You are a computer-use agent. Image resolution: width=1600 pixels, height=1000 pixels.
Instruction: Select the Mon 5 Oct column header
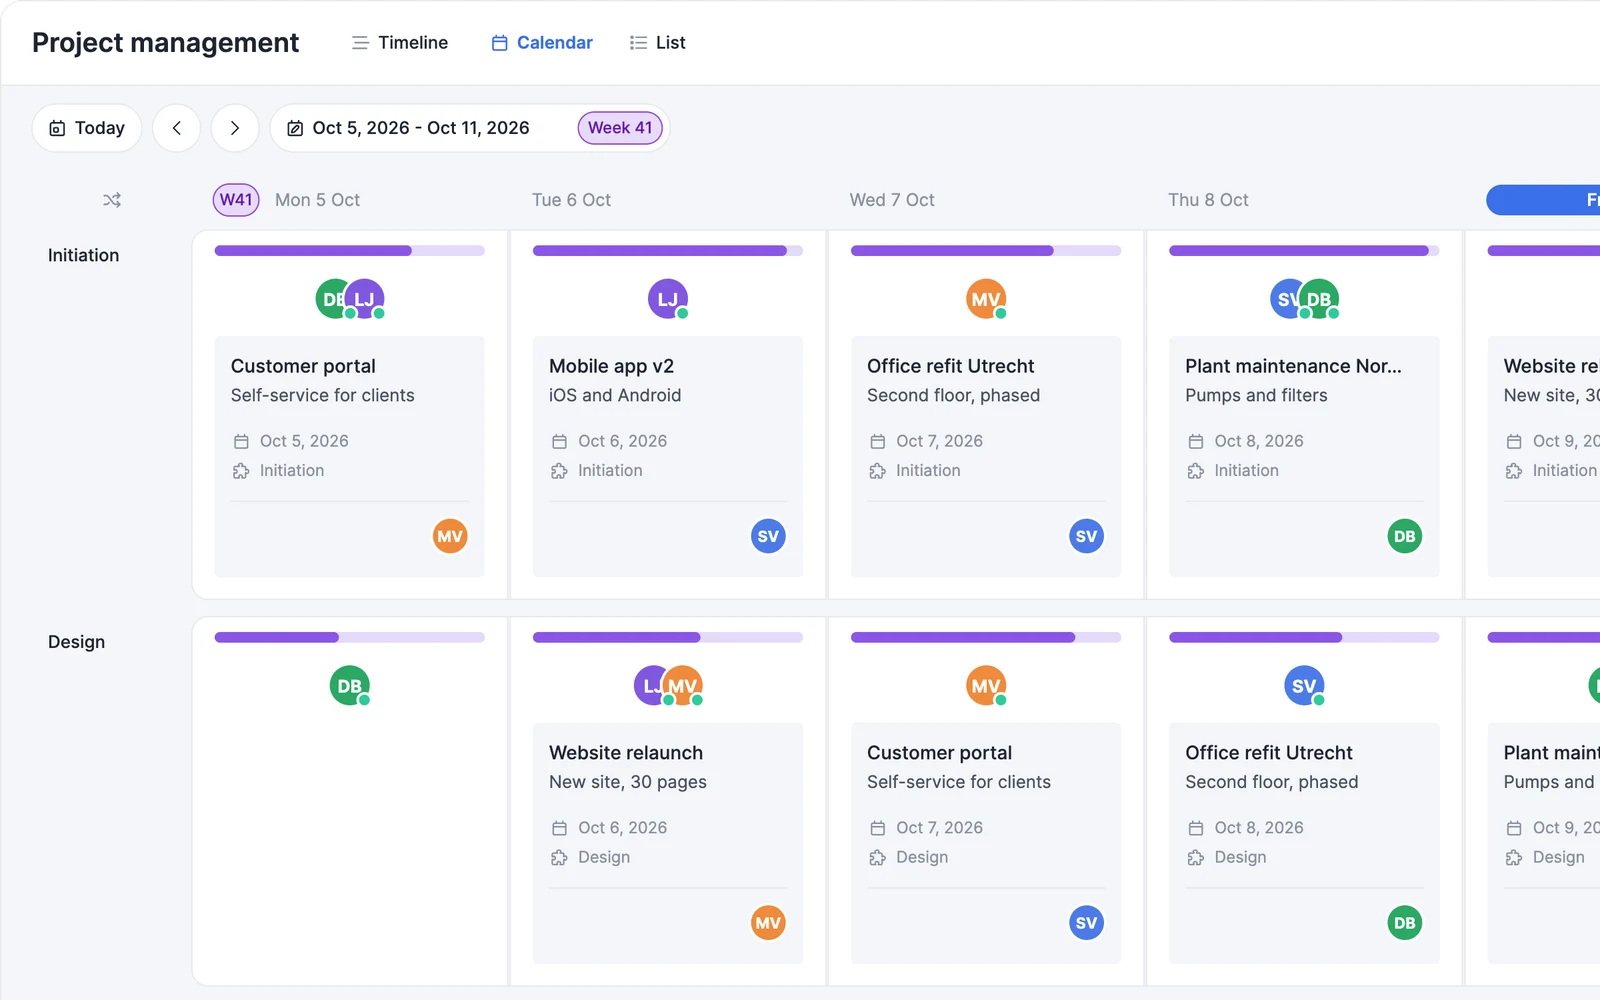[x=317, y=200]
